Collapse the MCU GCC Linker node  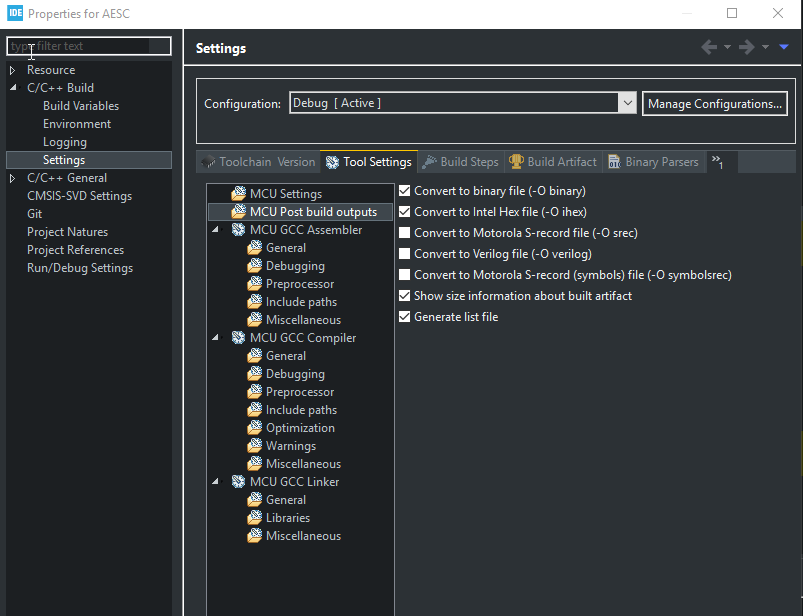(216, 481)
